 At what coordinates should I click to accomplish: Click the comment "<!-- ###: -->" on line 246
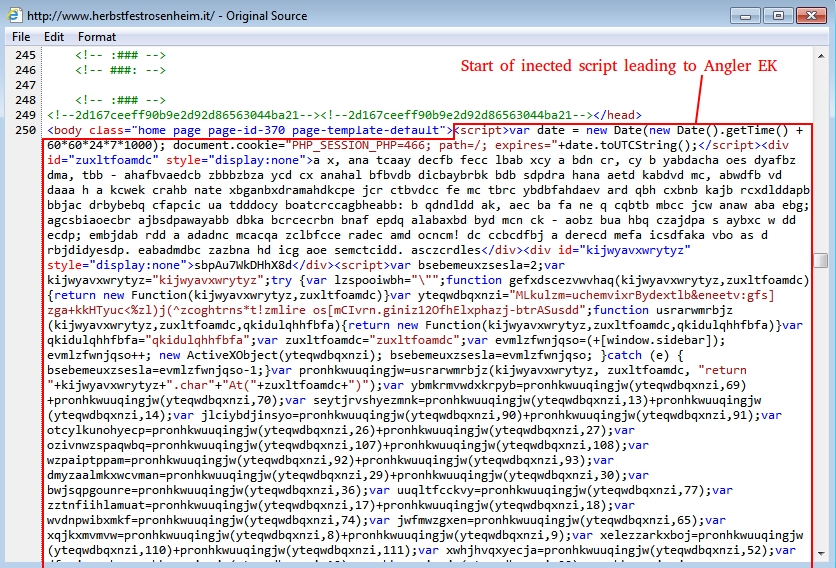(120, 70)
